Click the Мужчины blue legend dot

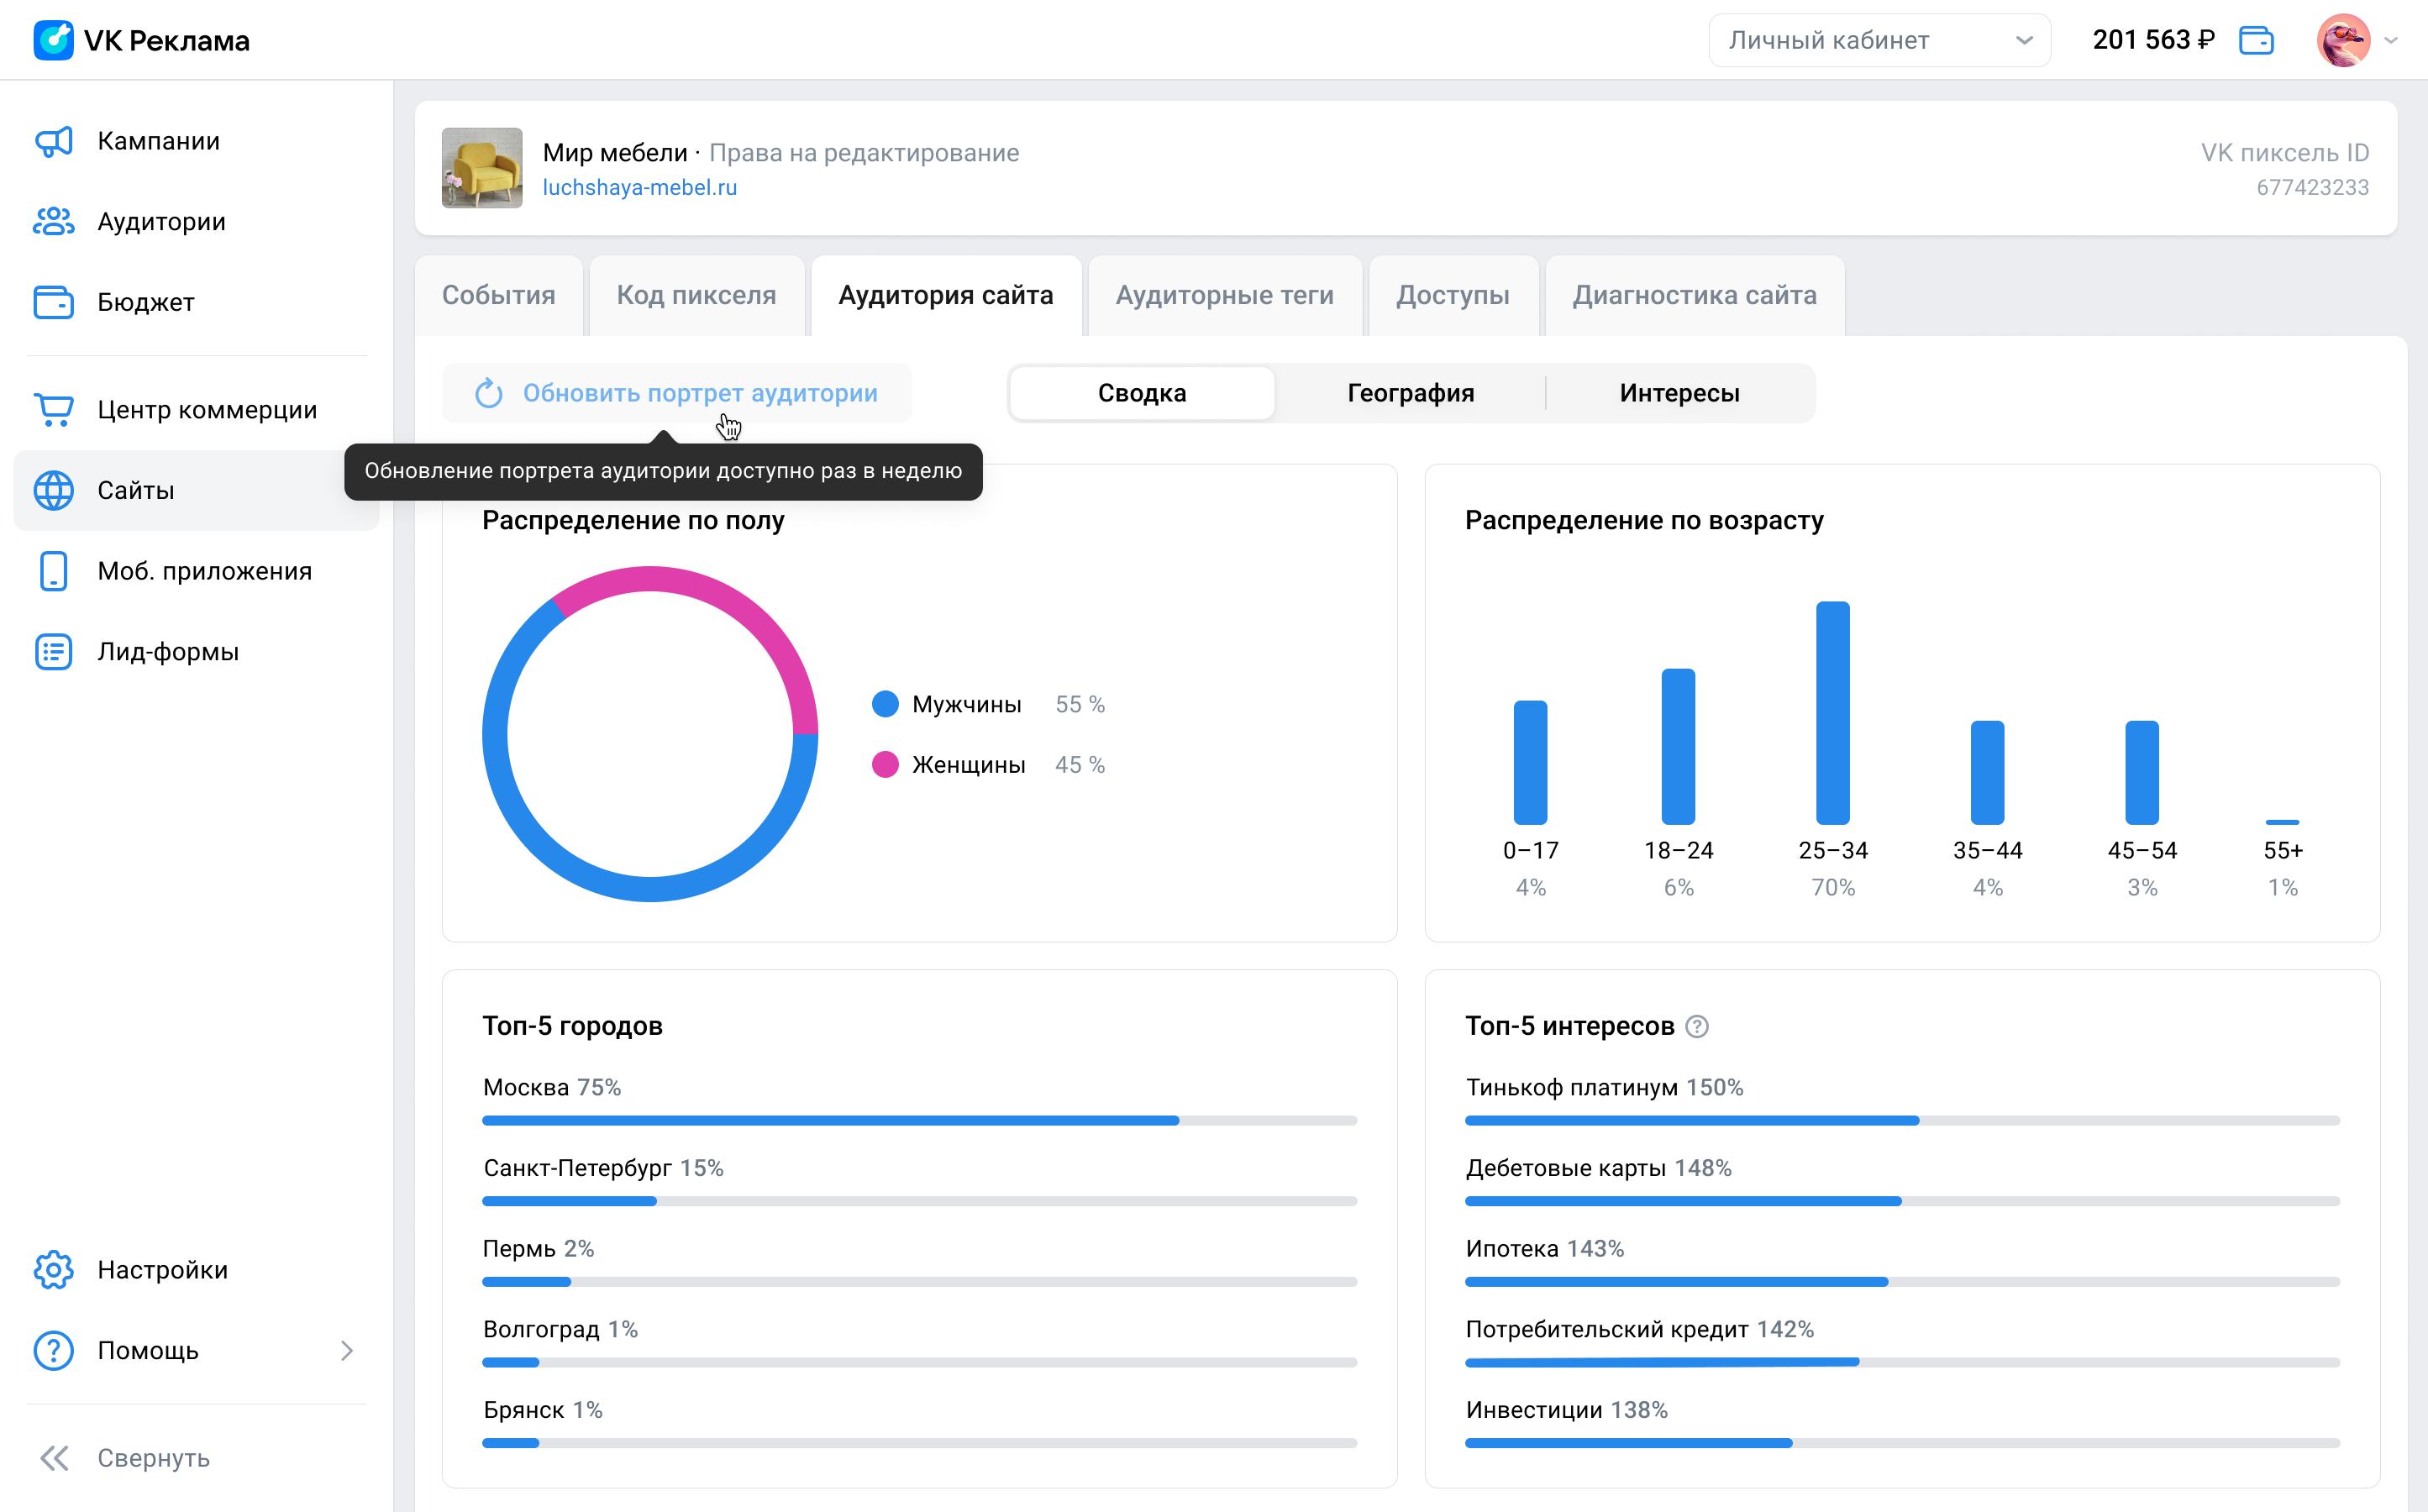point(885,704)
